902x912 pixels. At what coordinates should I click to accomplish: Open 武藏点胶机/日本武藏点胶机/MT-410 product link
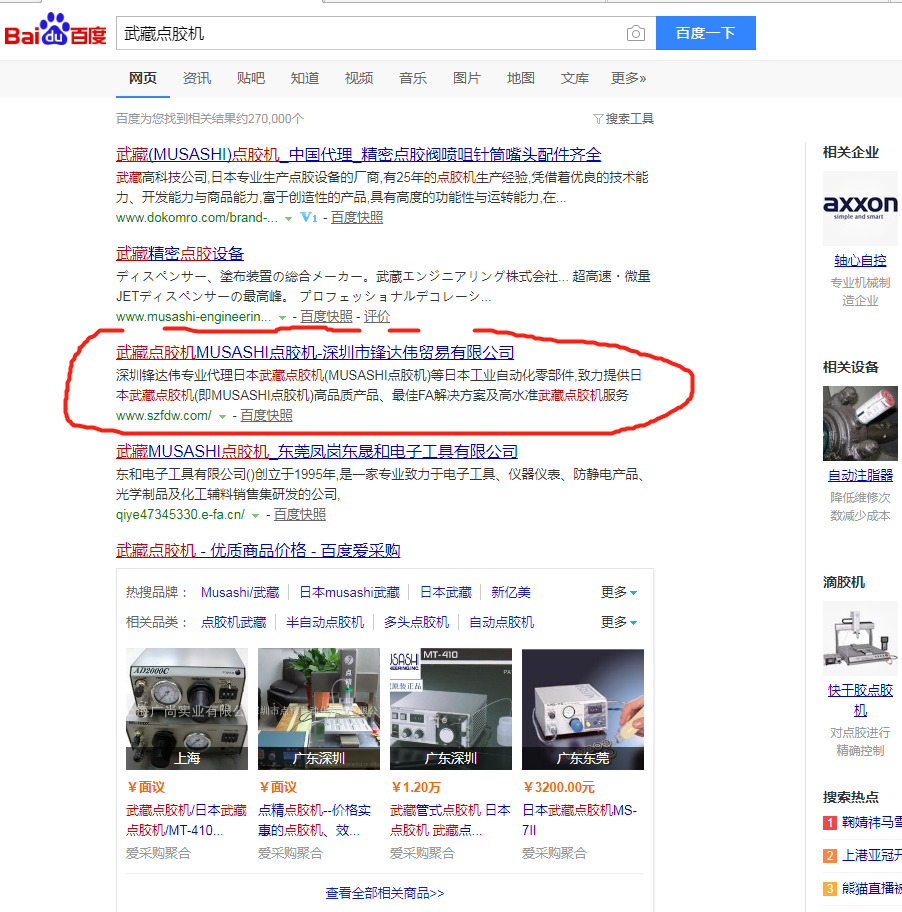tap(186, 820)
